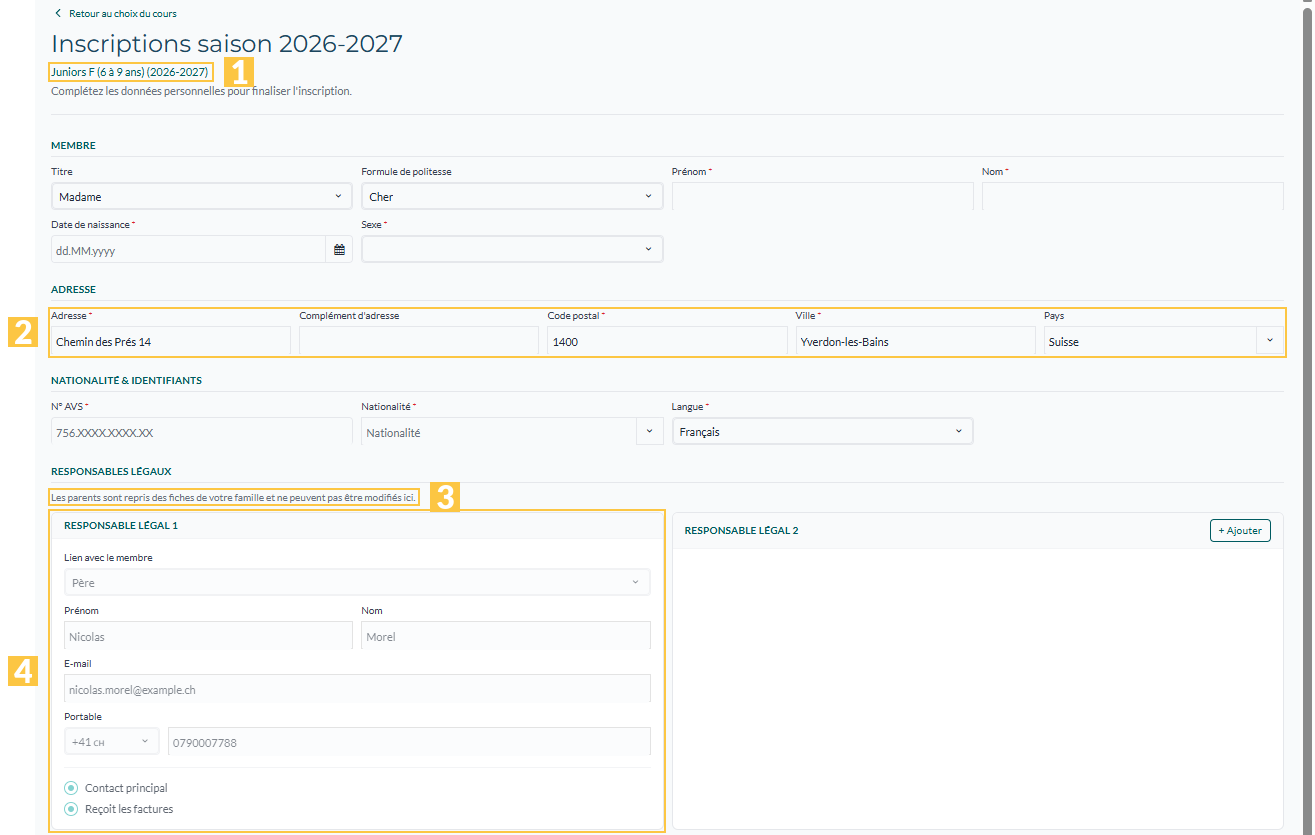Image resolution: width=1315 pixels, height=835 pixels.
Task: Open the Titre dropdown showing Madame
Action: pos(201,197)
